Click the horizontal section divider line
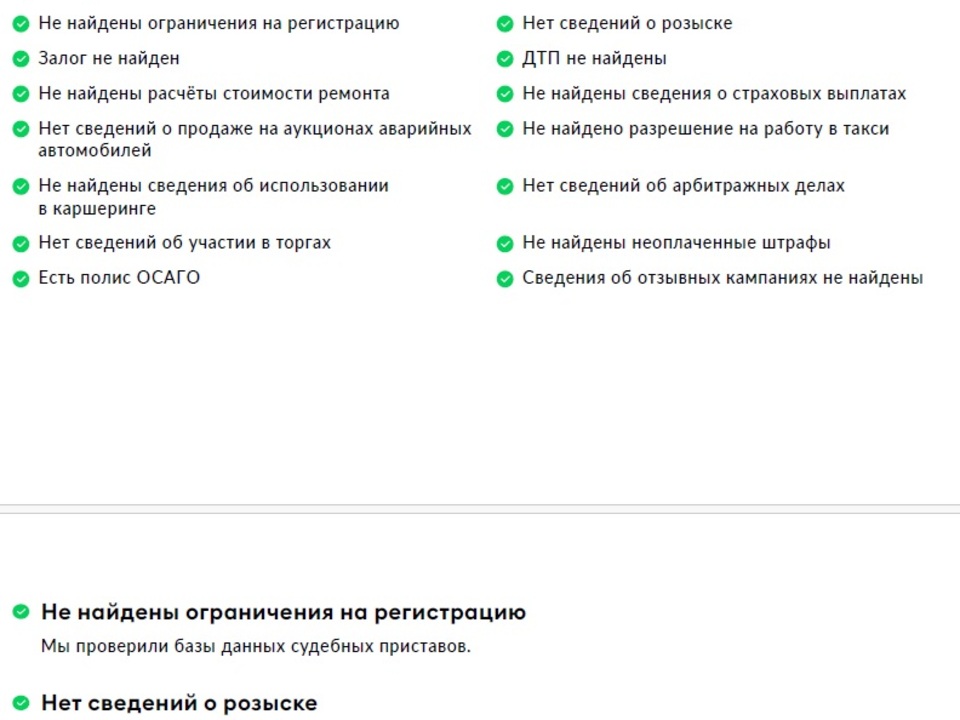 click(x=480, y=509)
